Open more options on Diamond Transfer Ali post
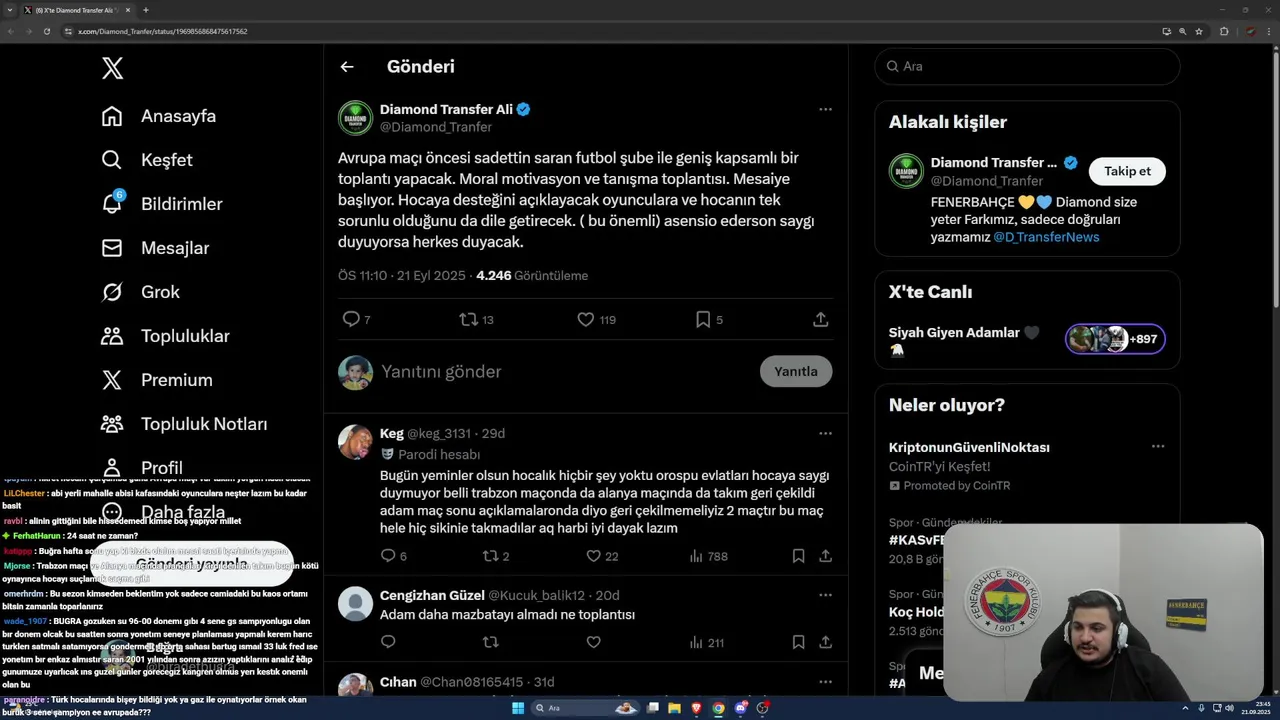This screenshot has height=720, width=1280. coord(825,109)
